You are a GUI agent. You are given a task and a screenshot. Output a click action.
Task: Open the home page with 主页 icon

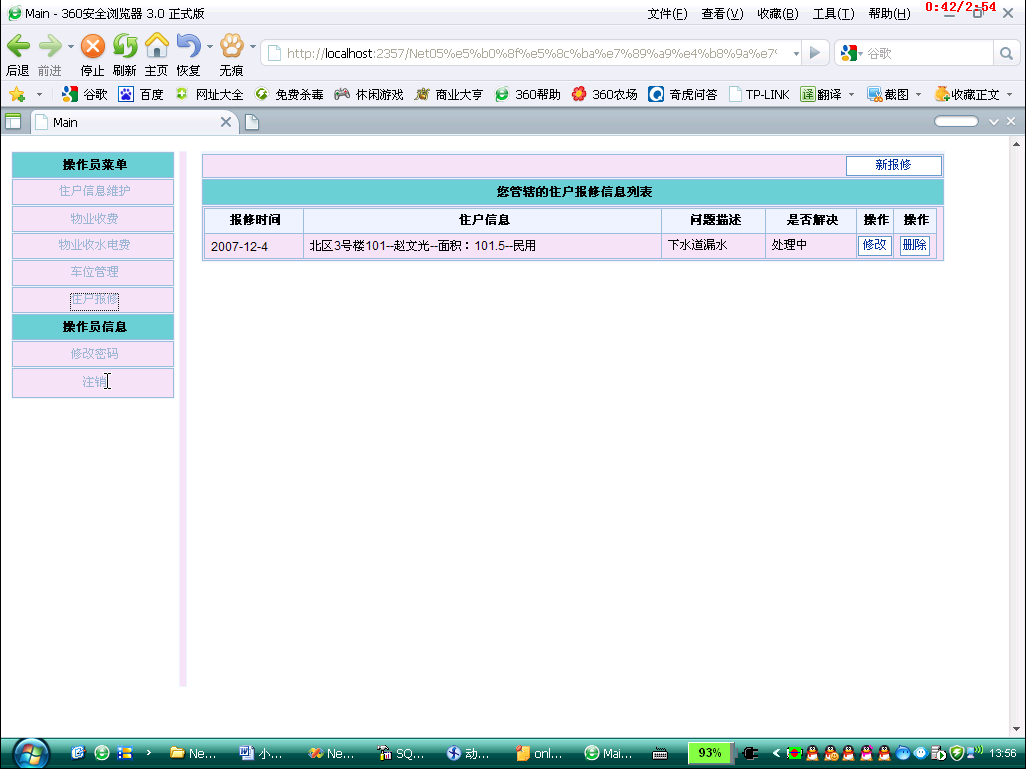click(x=156, y=45)
